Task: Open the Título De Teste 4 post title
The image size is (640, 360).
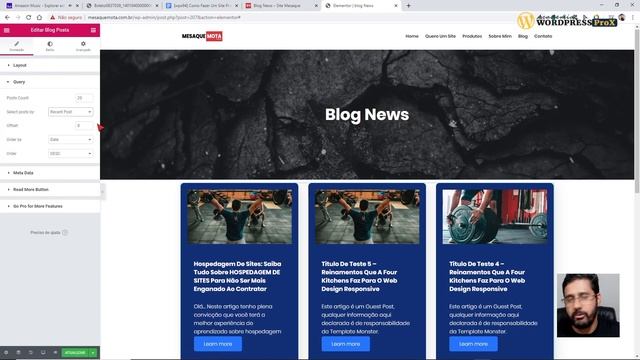Action: [x=487, y=276]
